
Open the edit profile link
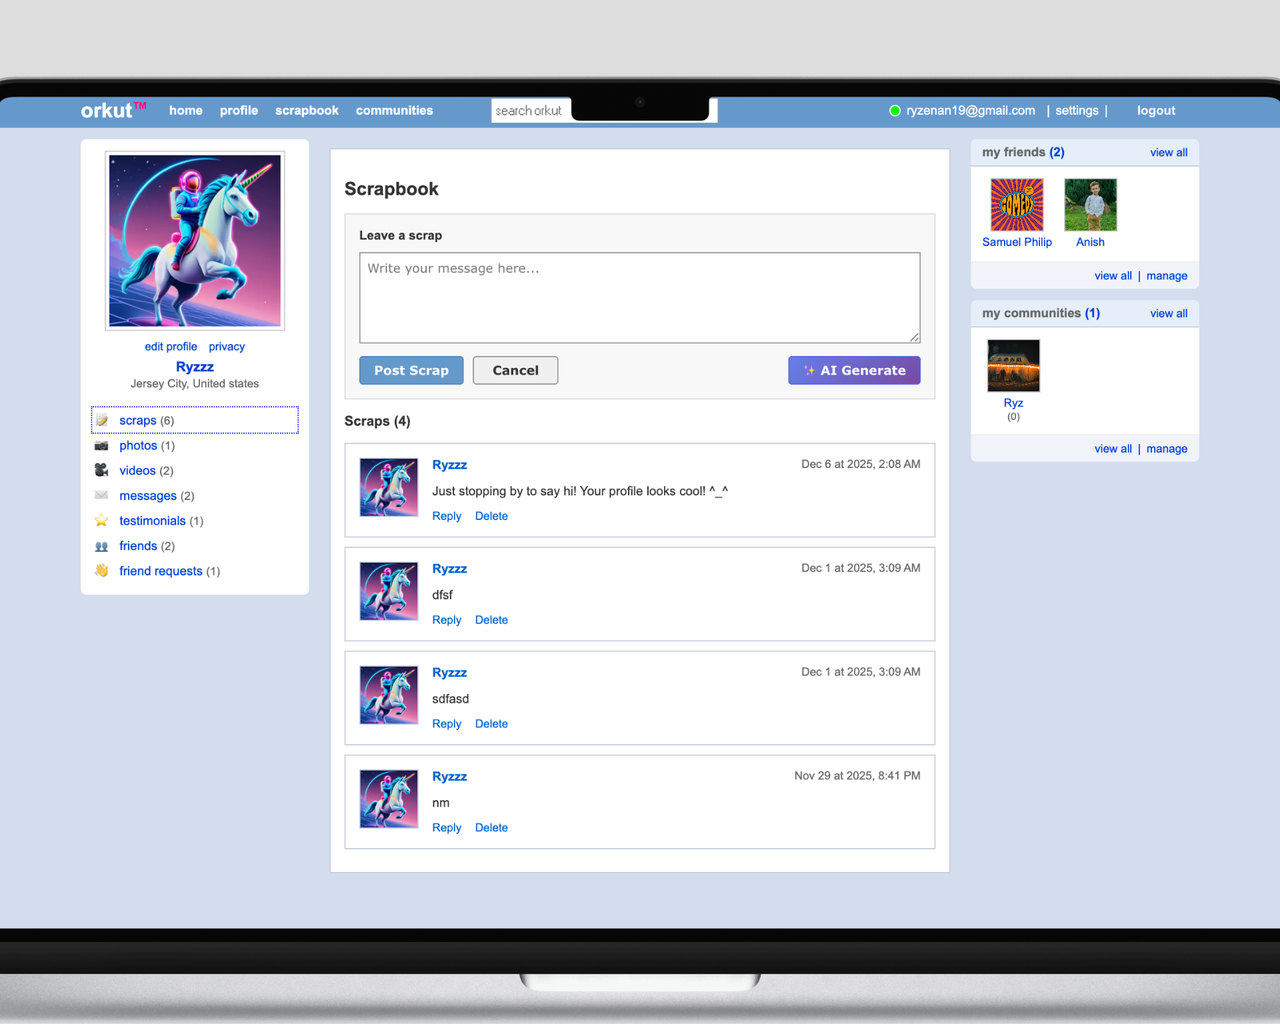[171, 347]
